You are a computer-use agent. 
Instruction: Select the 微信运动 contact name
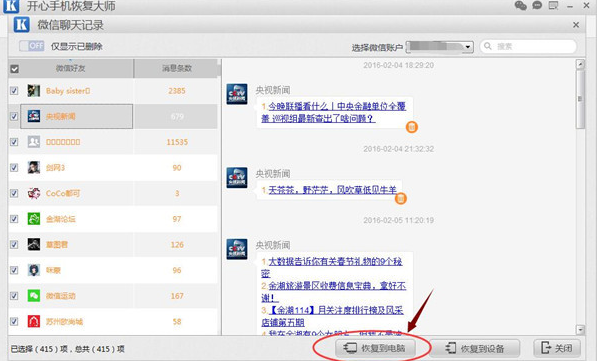(x=61, y=296)
